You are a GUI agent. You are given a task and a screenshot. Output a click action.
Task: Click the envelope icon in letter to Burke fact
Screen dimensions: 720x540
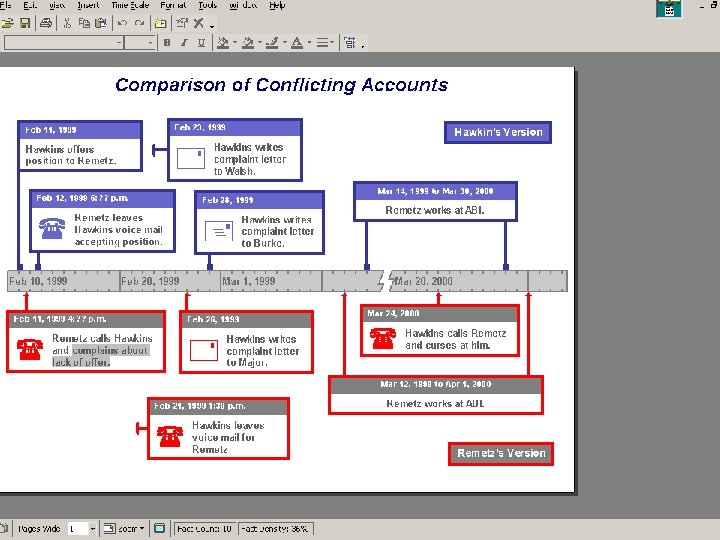[x=219, y=231]
